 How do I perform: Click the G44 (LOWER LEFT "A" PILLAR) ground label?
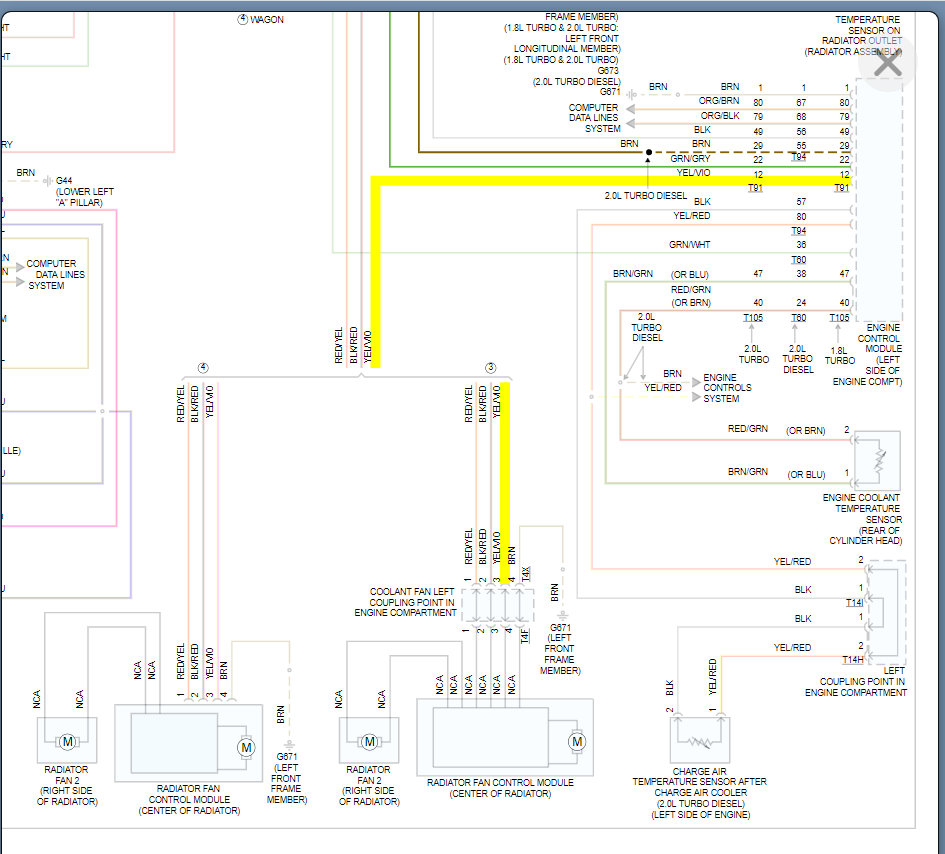(84, 192)
